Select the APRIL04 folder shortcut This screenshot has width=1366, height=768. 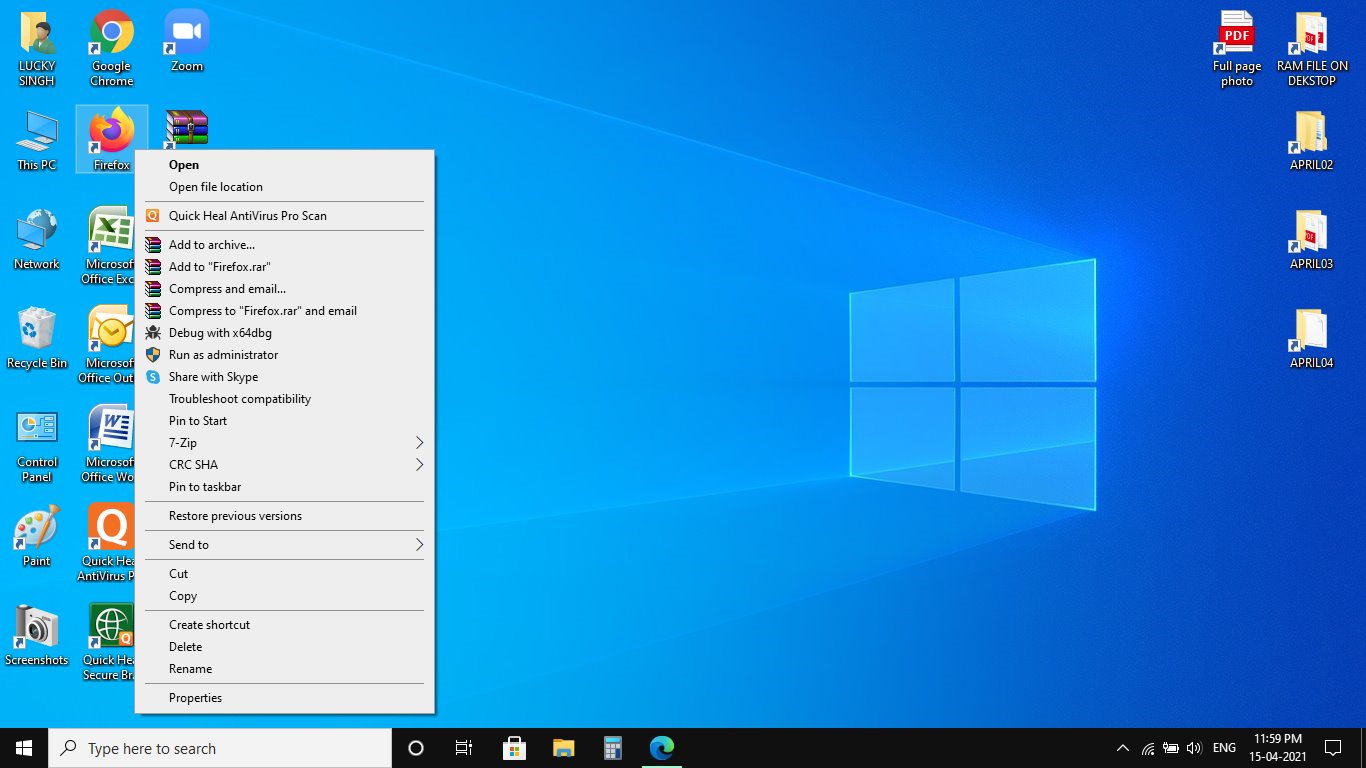click(x=1312, y=338)
